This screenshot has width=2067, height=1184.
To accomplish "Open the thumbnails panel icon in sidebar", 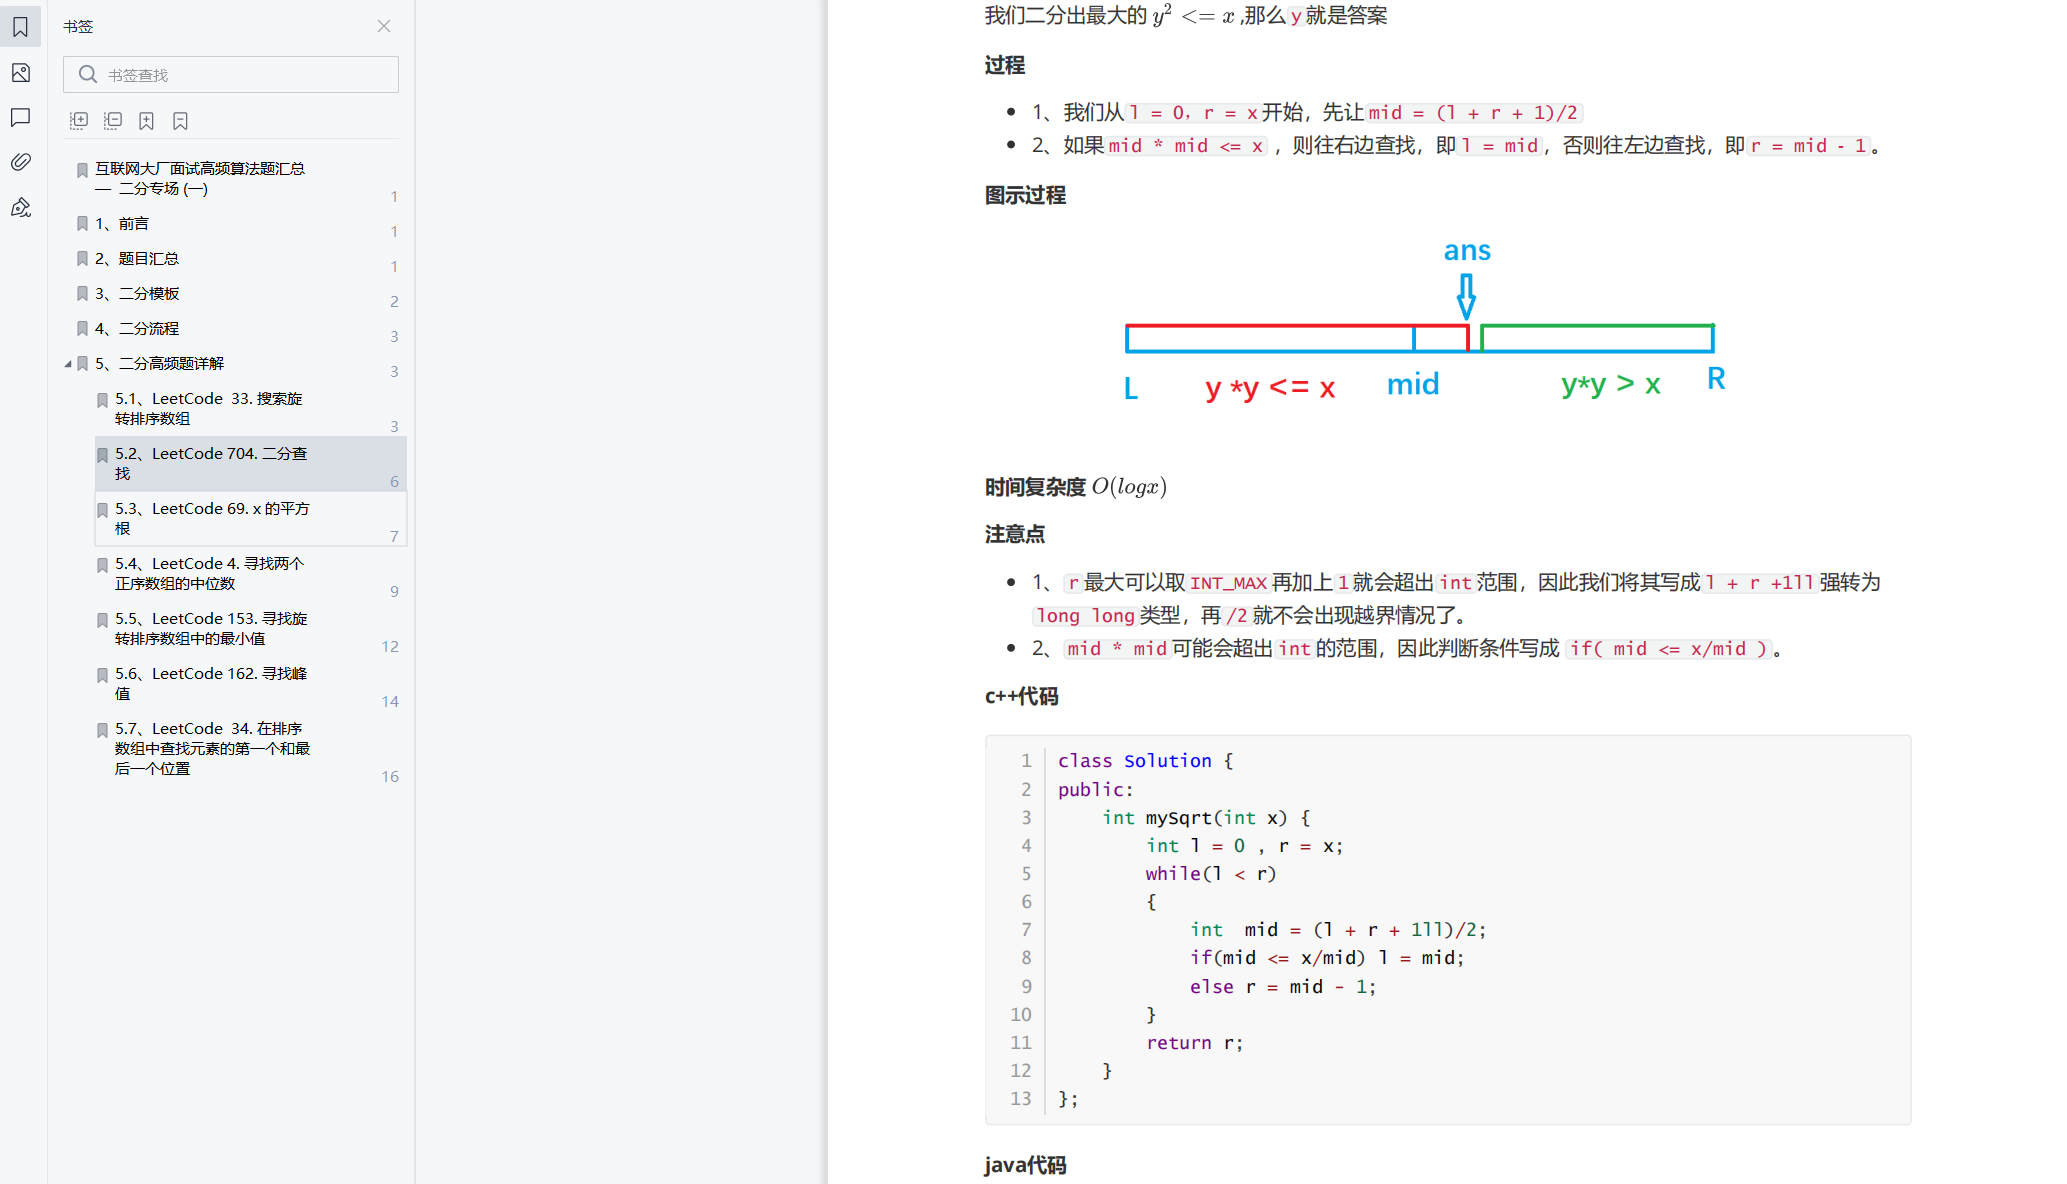I will click(20, 73).
